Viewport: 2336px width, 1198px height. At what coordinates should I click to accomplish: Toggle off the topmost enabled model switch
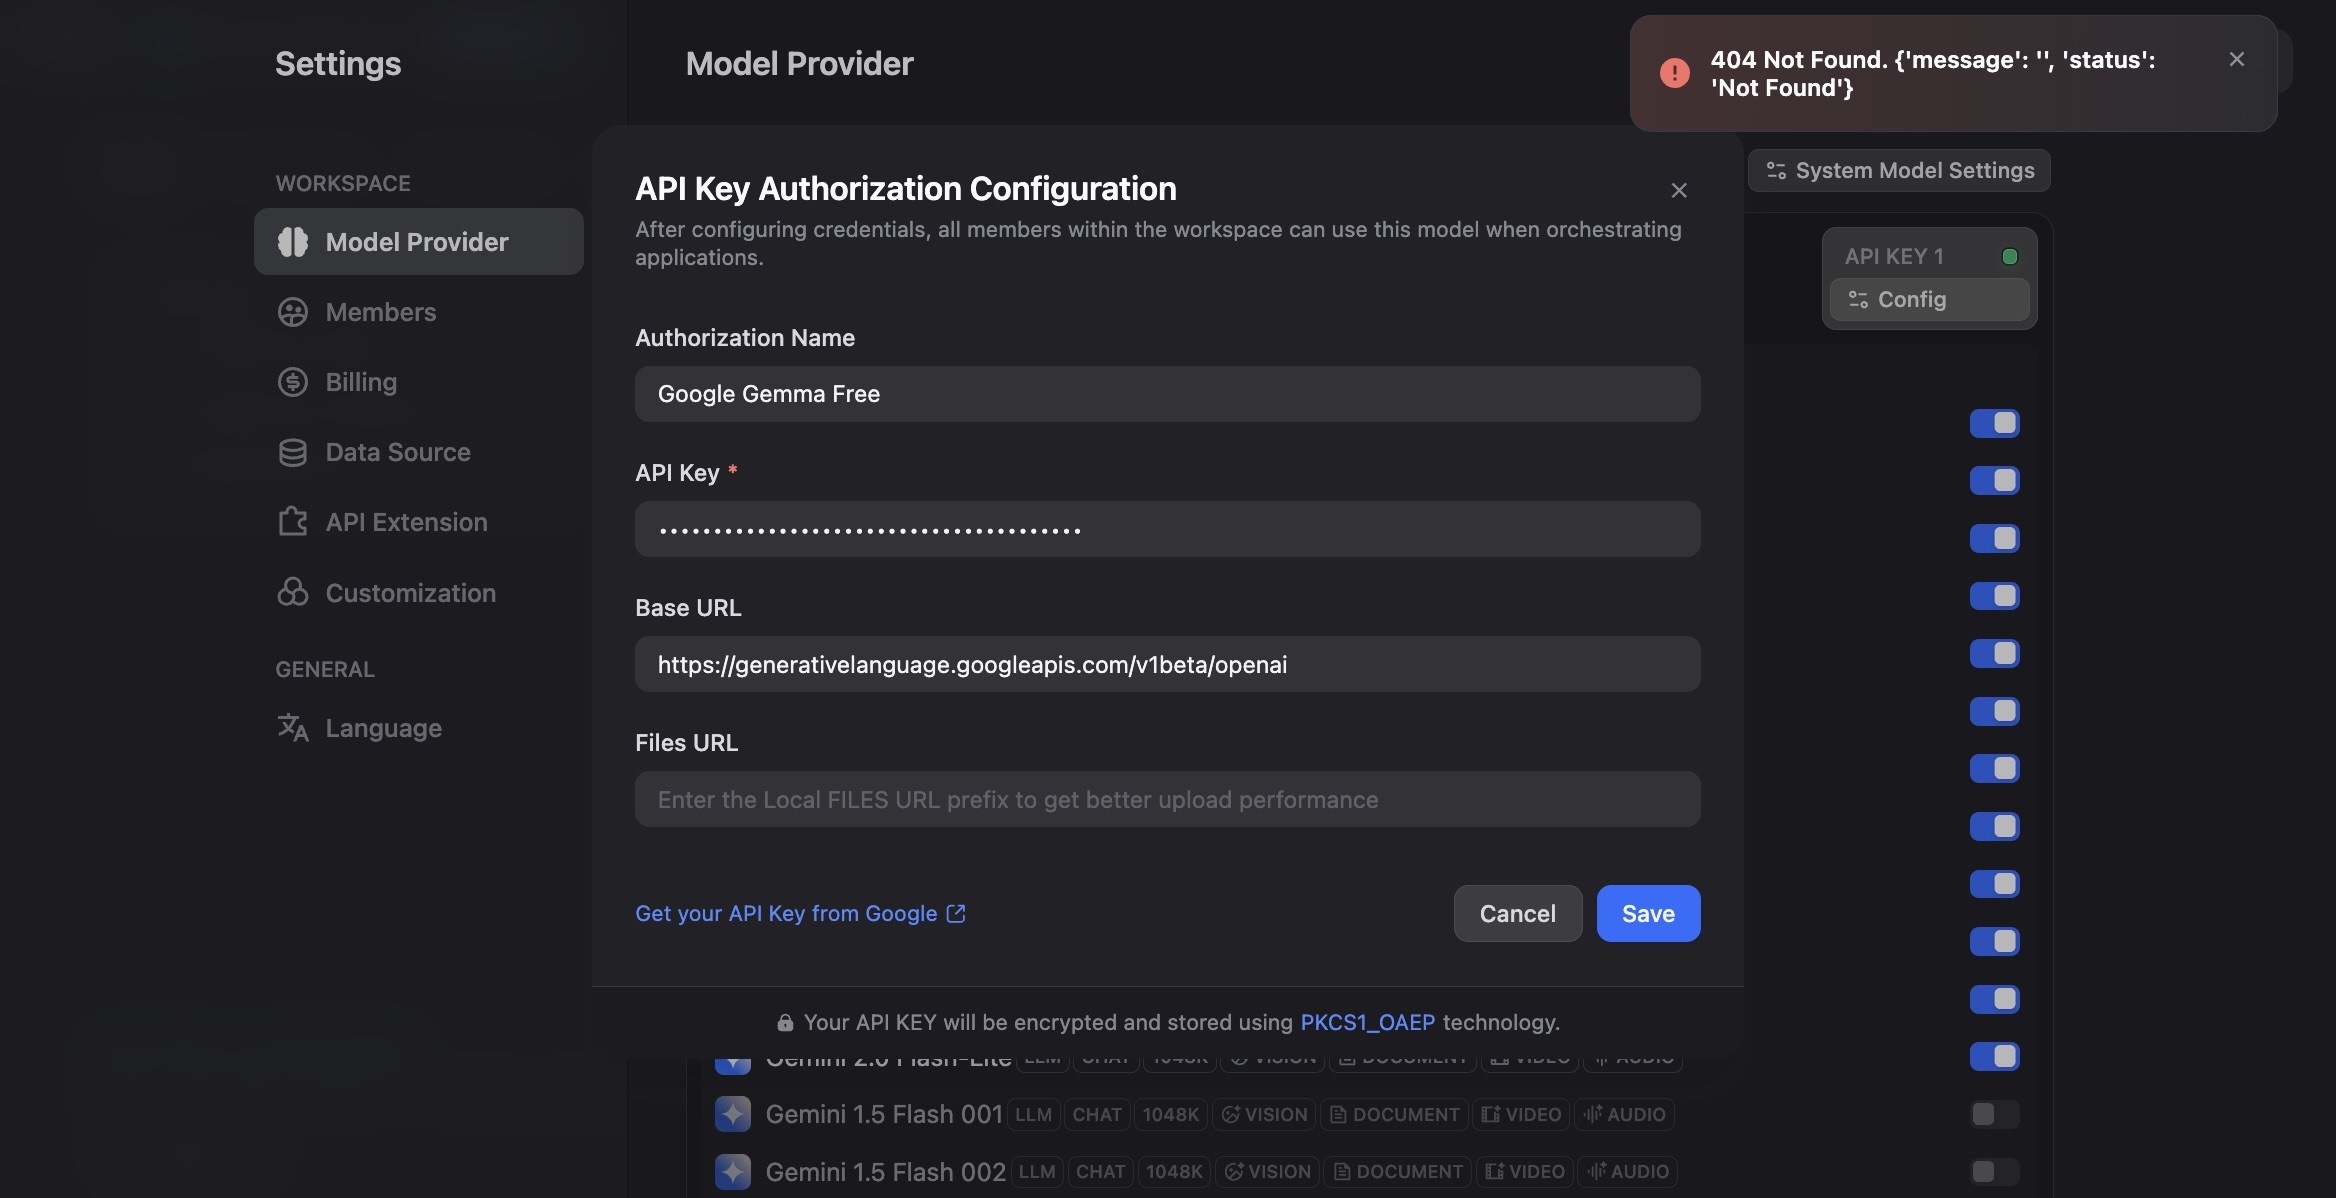click(1994, 424)
